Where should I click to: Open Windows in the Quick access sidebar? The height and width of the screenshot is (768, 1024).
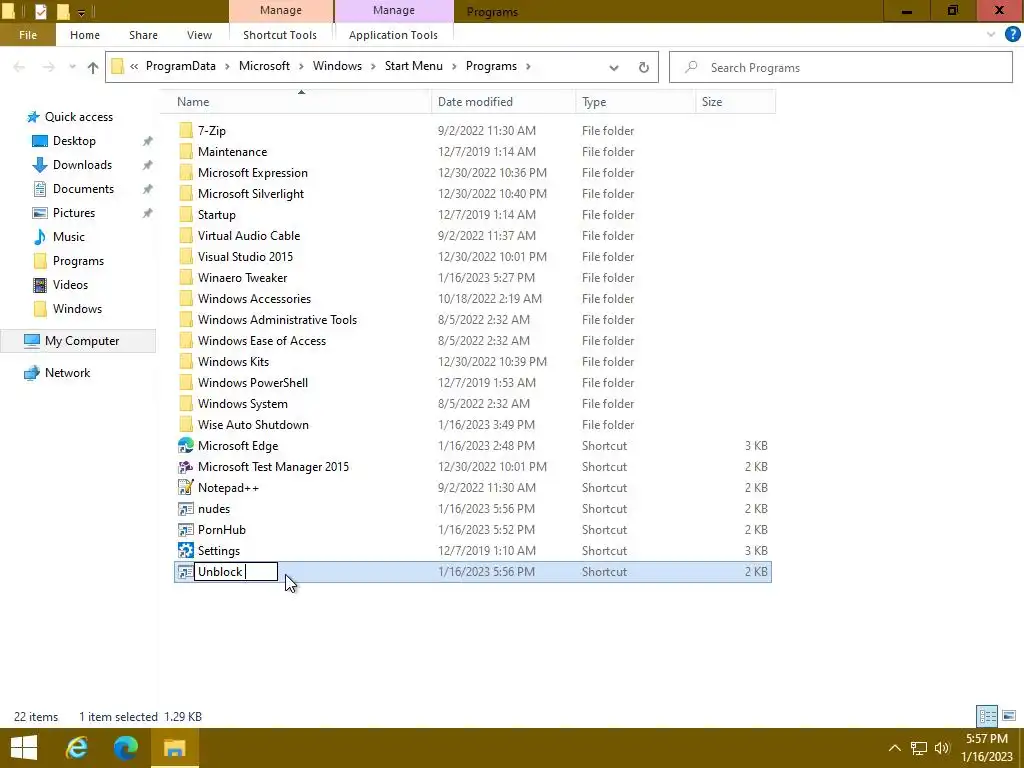pyautogui.click(x=77, y=309)
